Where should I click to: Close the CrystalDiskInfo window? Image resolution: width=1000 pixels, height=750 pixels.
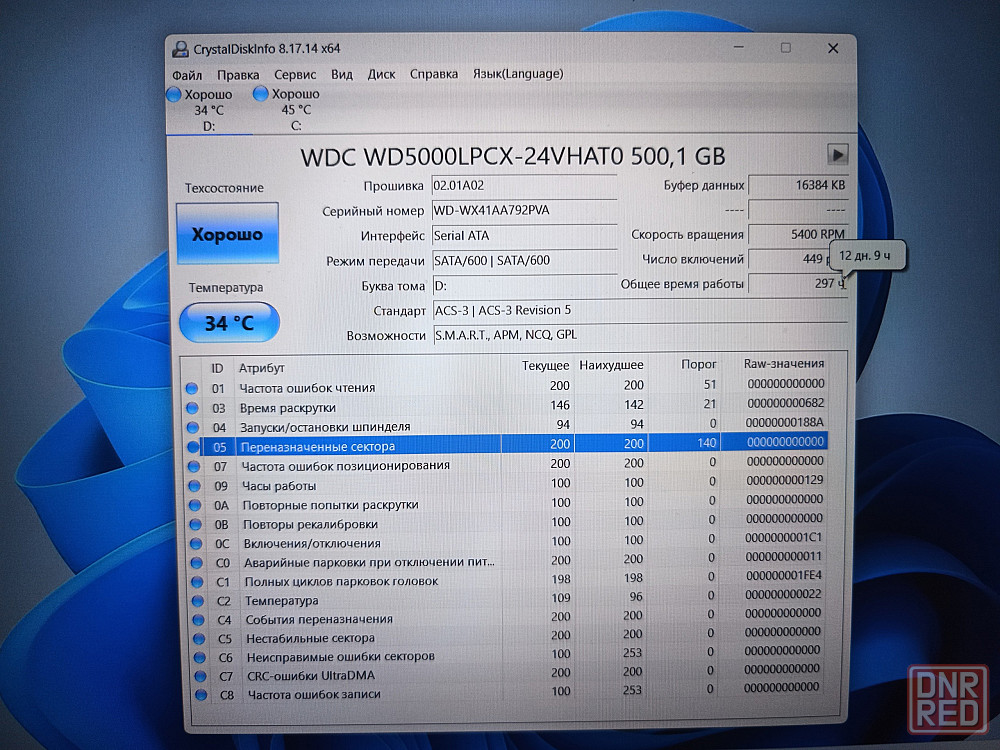point(832,48)
